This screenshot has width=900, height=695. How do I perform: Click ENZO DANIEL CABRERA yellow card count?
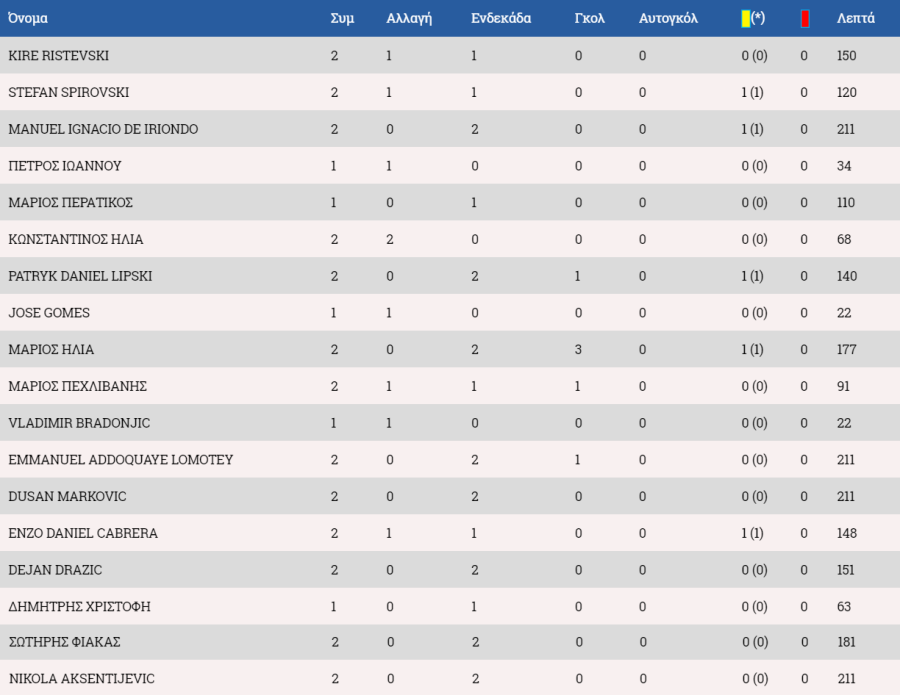752,533
